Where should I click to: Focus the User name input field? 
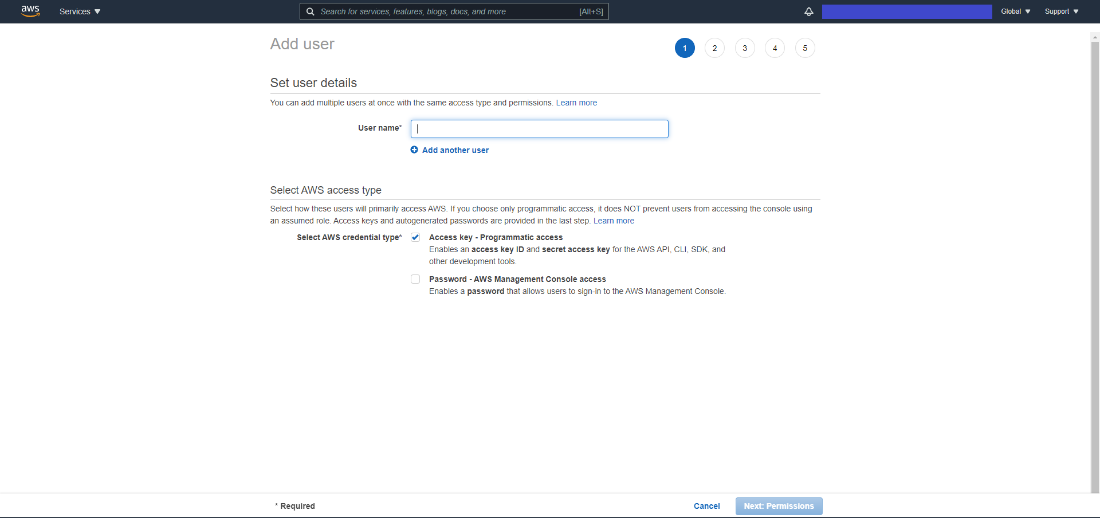pyautogui.click(x=539, y=128)
